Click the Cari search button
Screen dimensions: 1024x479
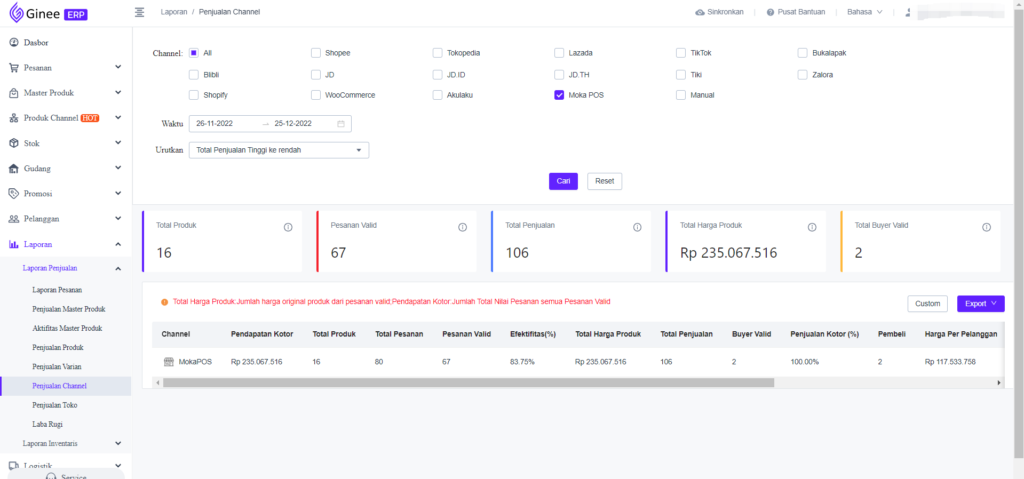click(x=563, y=181)
